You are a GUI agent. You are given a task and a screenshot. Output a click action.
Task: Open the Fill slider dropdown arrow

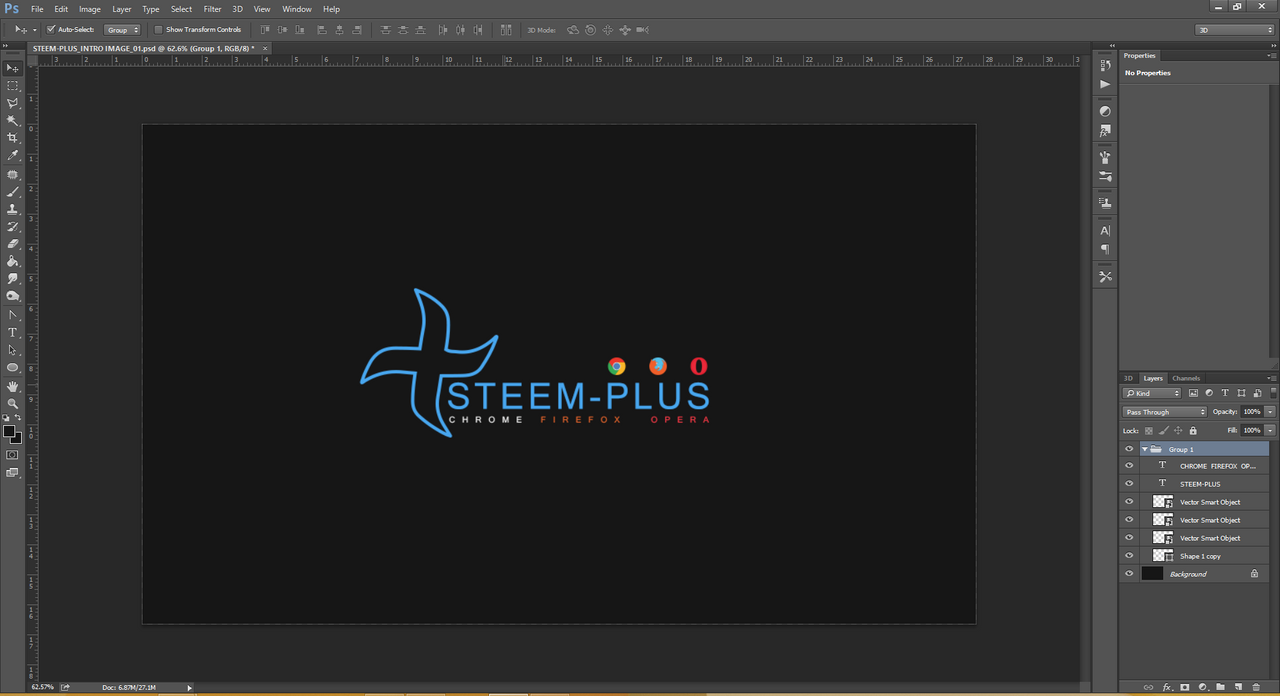click(x=1270, y=430)
